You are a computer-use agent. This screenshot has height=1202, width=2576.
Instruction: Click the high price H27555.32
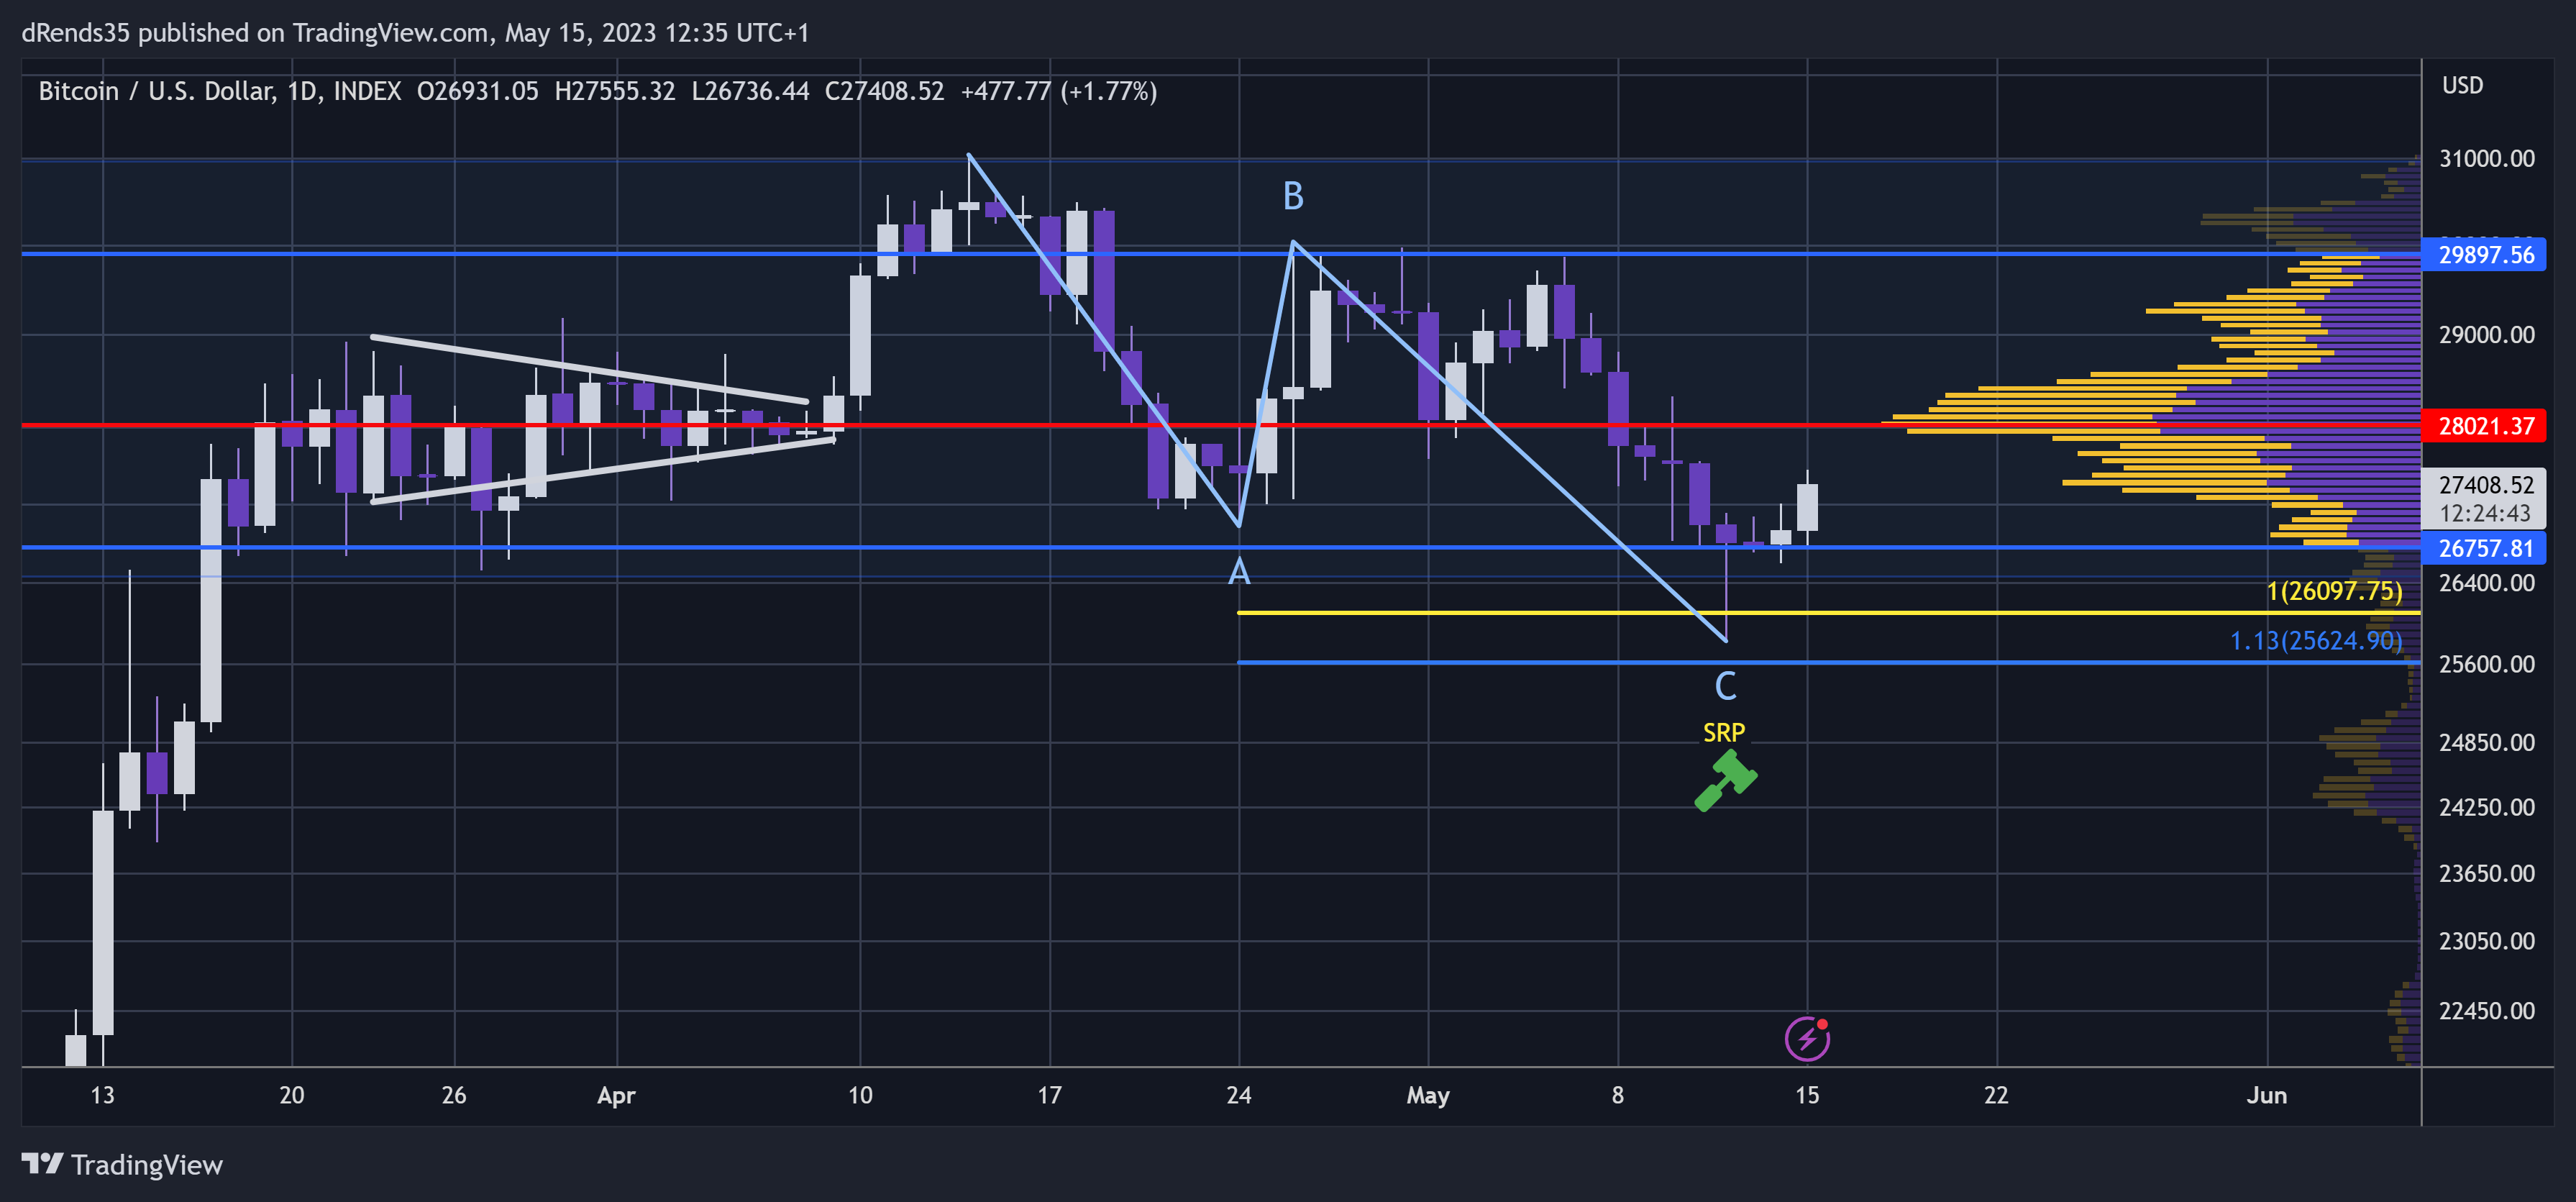pyautogui.click(x=614, y=92)
